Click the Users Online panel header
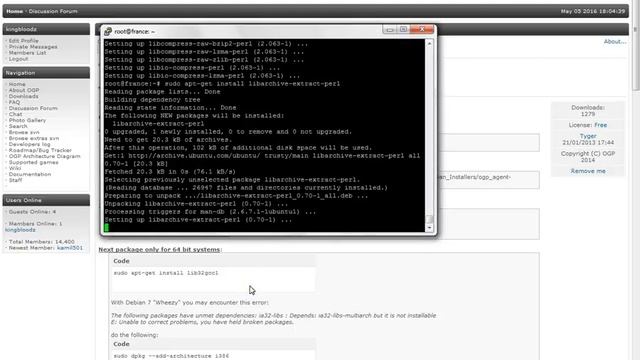This screenshot has width=640, height=360. tap(46, 200)
